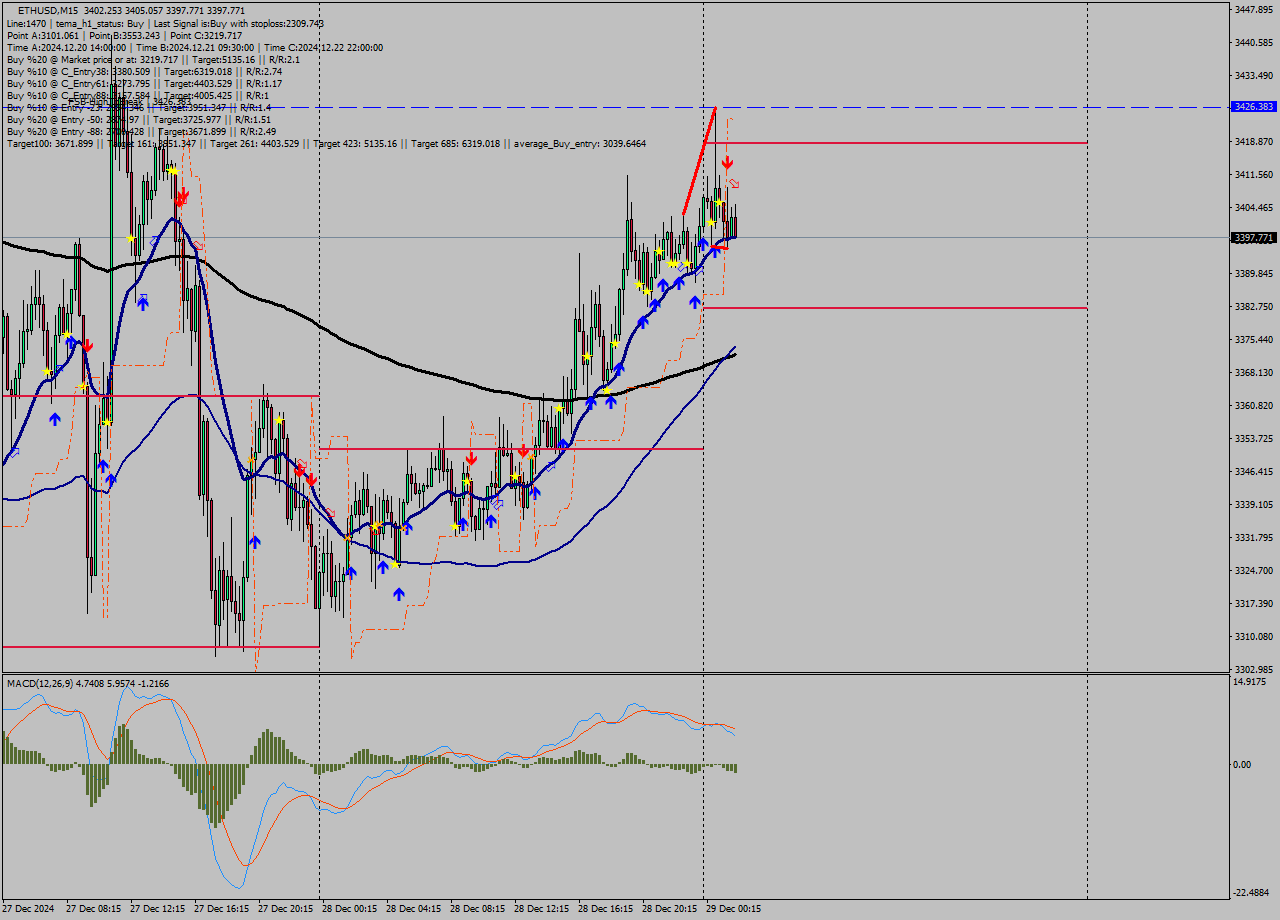Click the 3360.820 price axis label
Screen dimensions: 1280x920
pos(1254,405)
